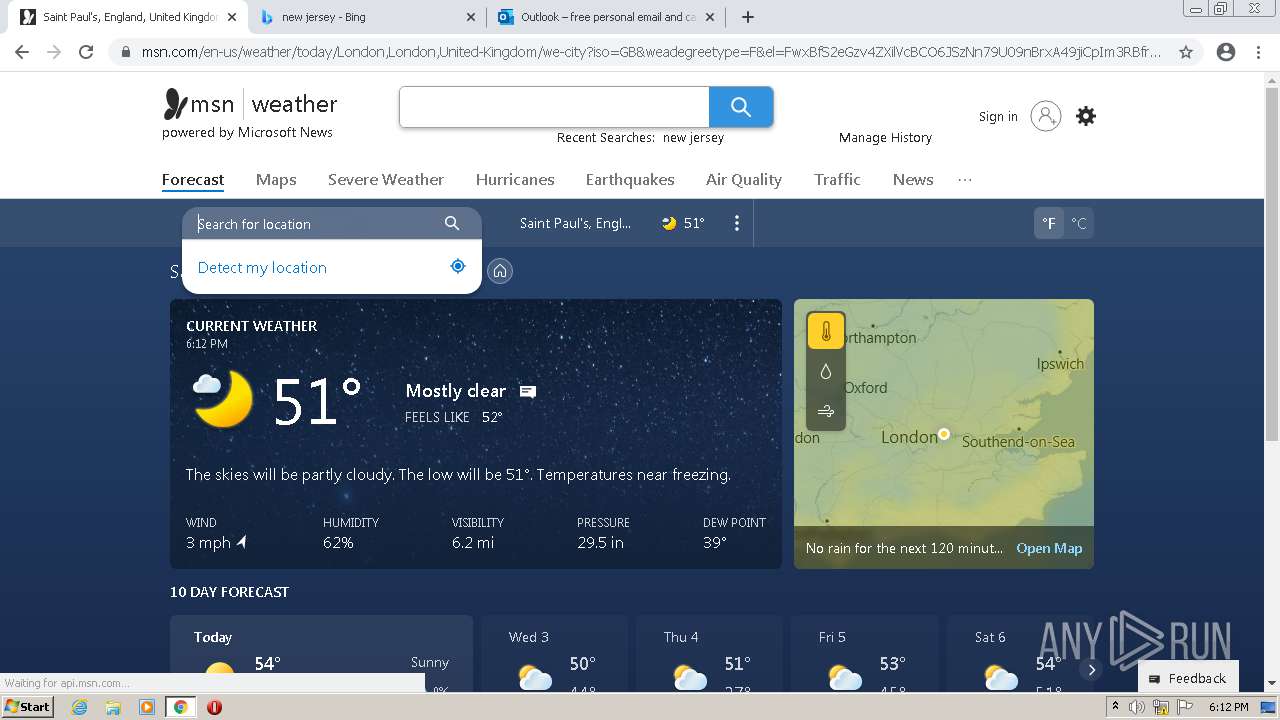Click the browser address bar URL
The width and height of the screenshot is (1280, 720).
tap(651, 52)
